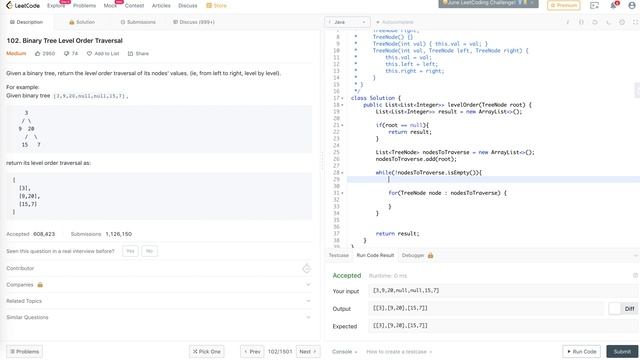
Task: Expand the Similar Questions section
Action: pyautogui.click(x=158, y=317)
